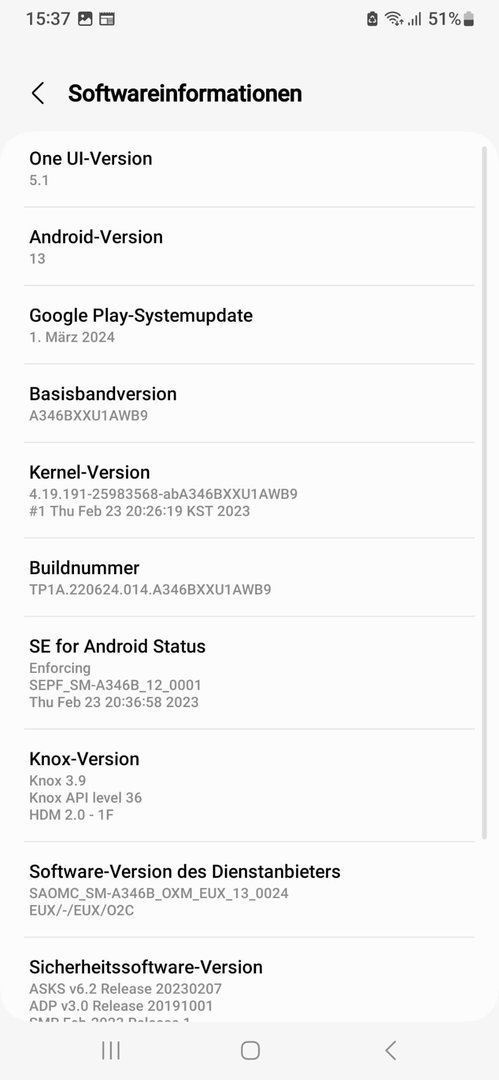Select Software-Version des Dienstanbieters
The height and width of the screenshot is (1080, 499).
[x=250, y=890]
